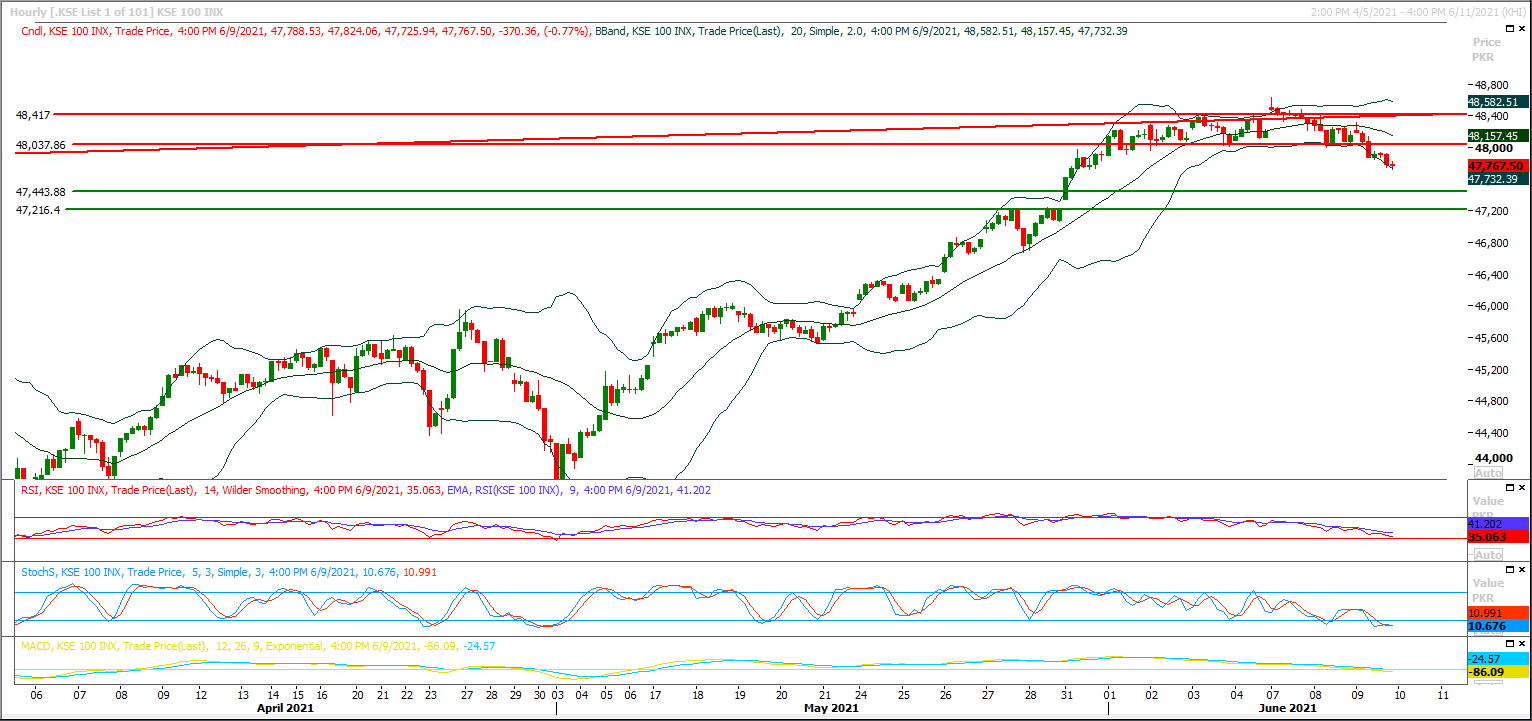The width and height of the screenshot is (1532, 721).
Task: Maximize the StochS indicator pane
Action: pyautogui.click(x=1510, y=569)
